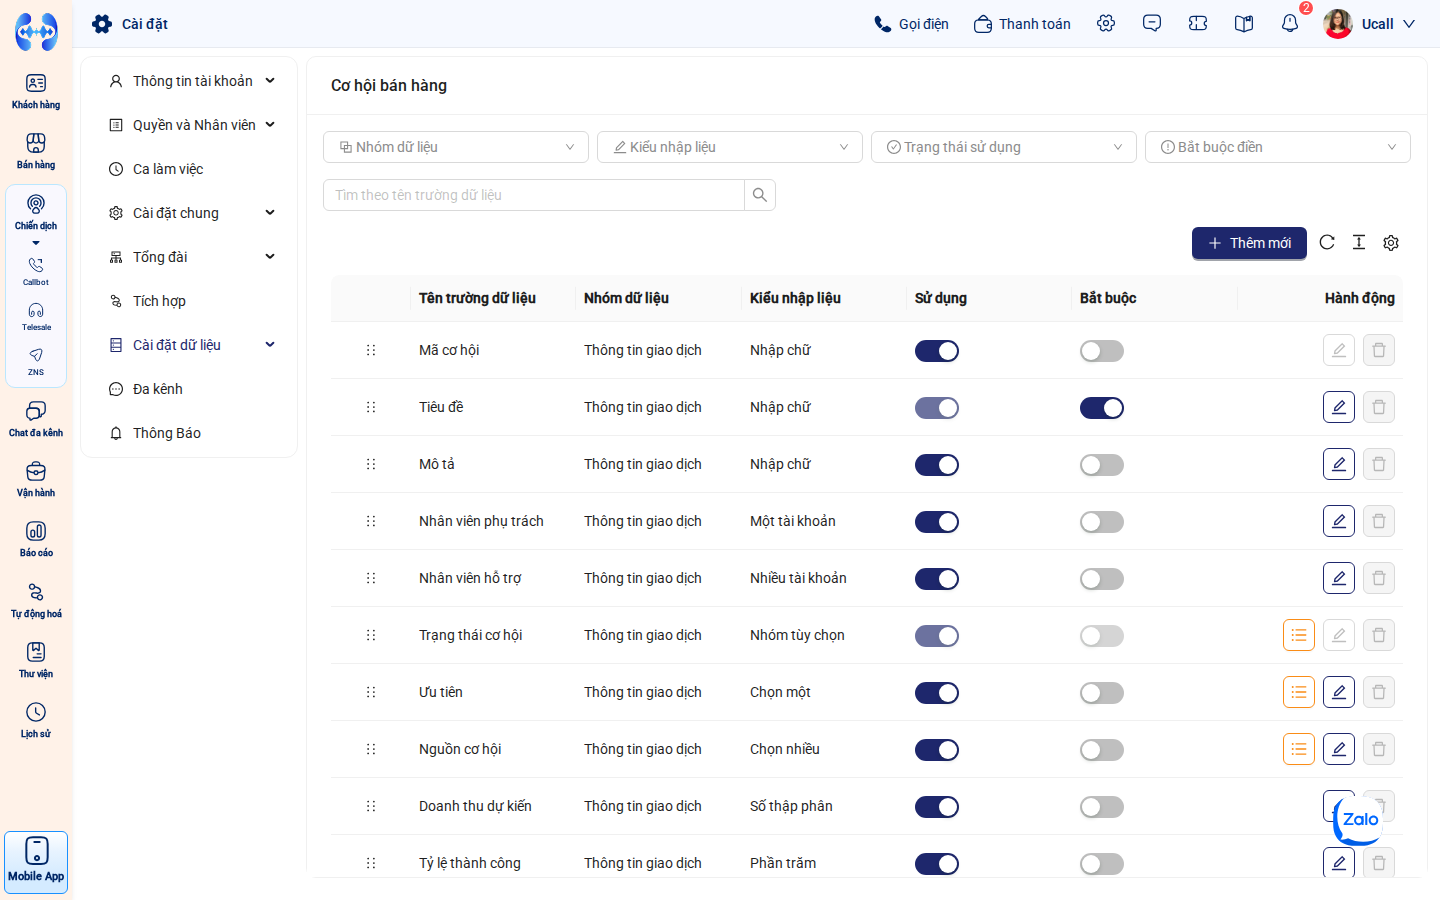
Task: Expand Quyền và Nhân viên menu
Action: (190, 125)
